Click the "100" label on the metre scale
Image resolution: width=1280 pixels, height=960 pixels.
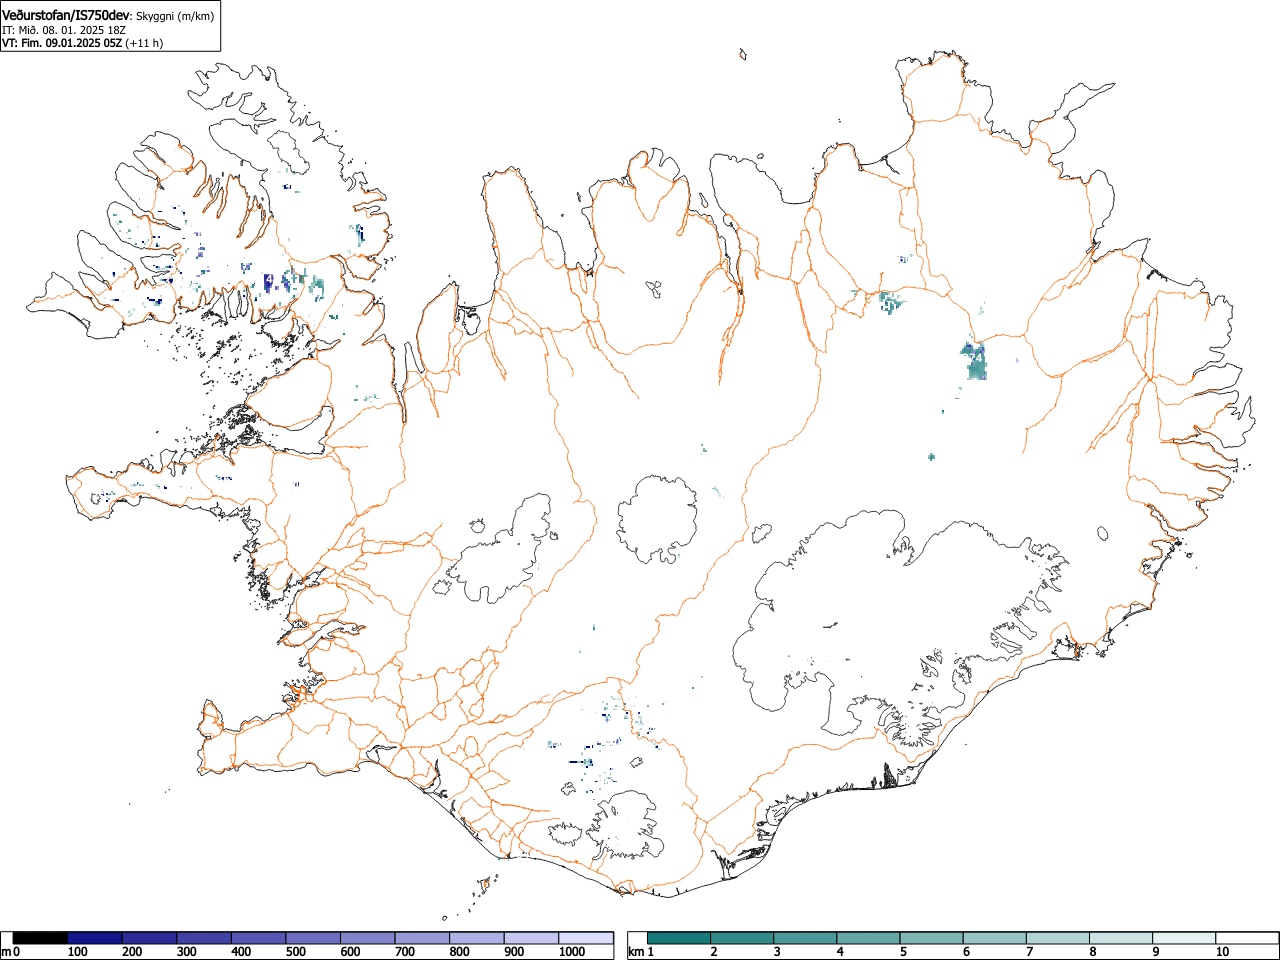[77, 952]
